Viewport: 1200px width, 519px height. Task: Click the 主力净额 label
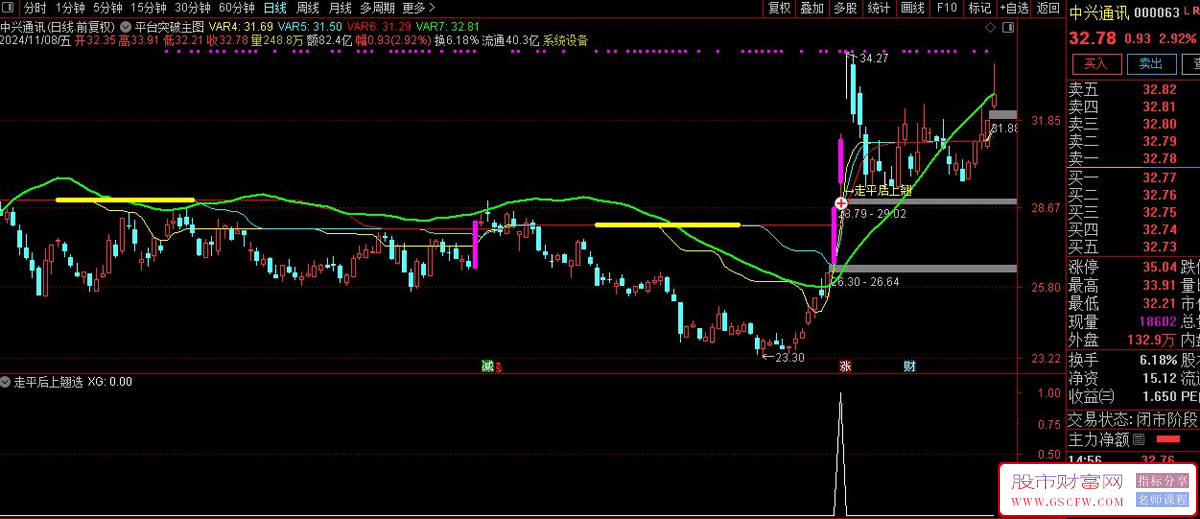click(x=1099, y=438)
